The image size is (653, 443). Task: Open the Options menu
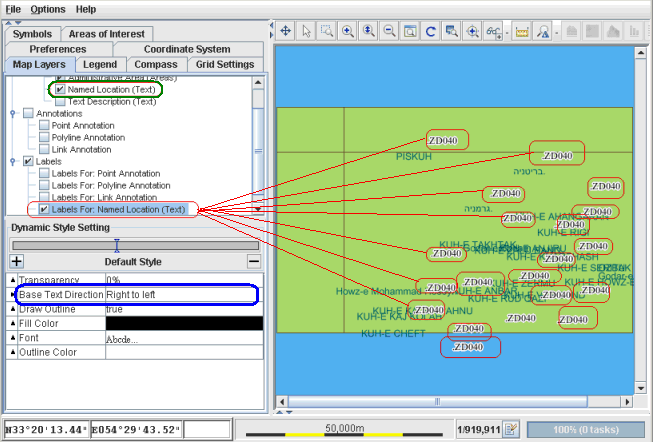pos(47,8)
